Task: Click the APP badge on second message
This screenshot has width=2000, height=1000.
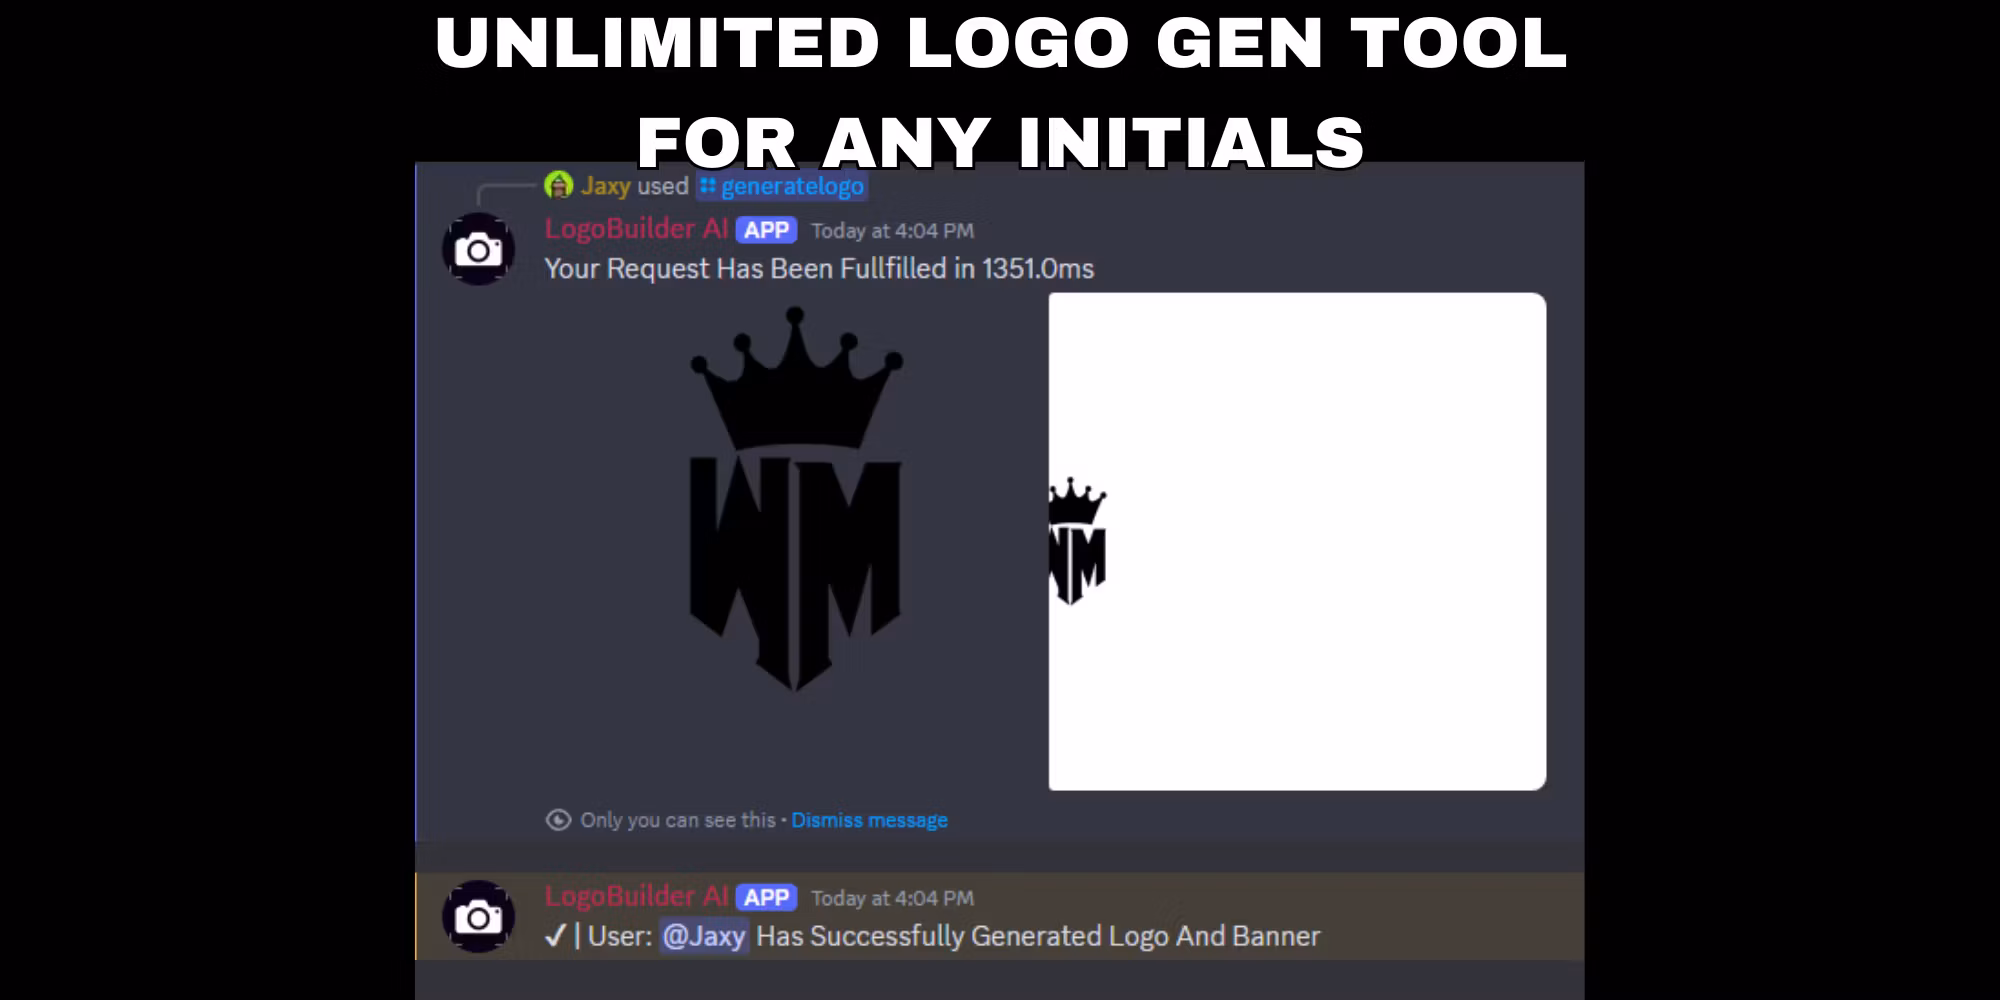Action: 766,898
